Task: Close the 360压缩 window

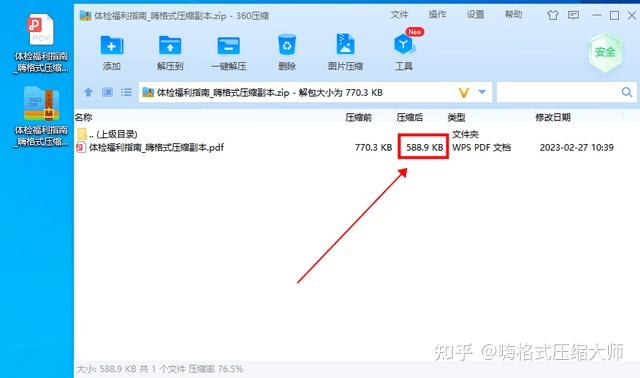Action: click(632, 16)
